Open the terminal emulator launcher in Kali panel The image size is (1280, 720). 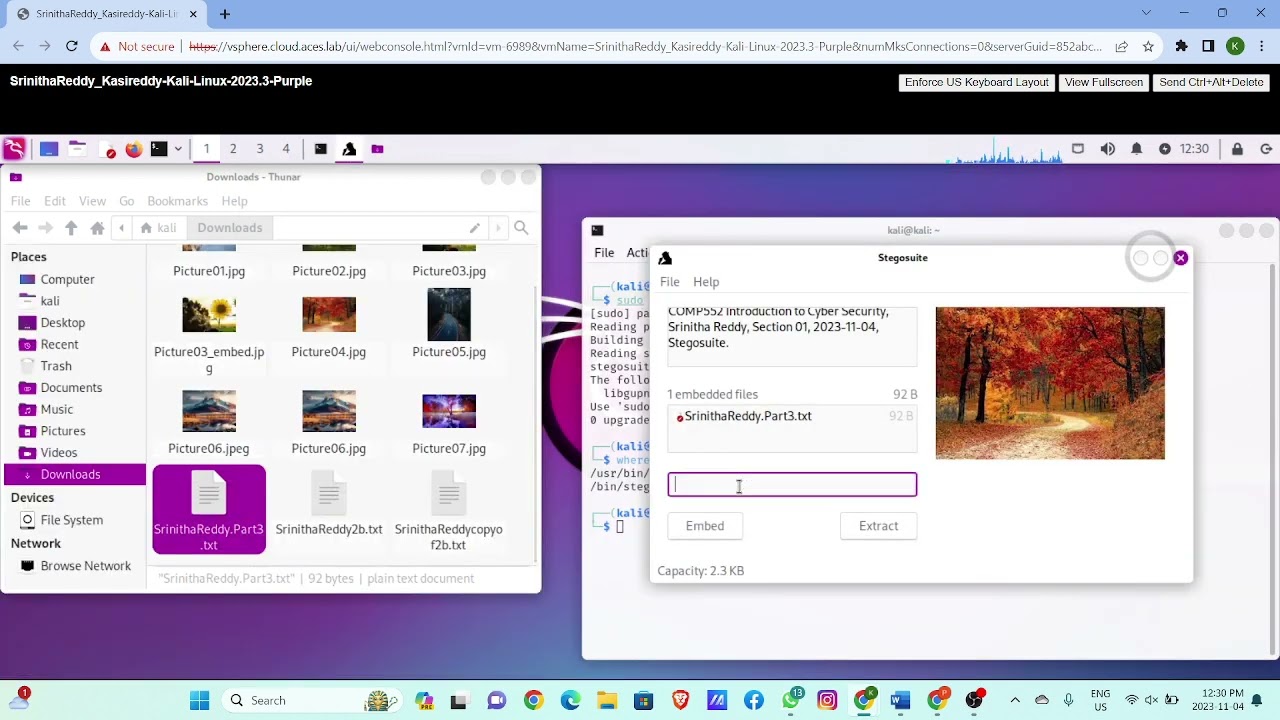(x=159, y=149)
